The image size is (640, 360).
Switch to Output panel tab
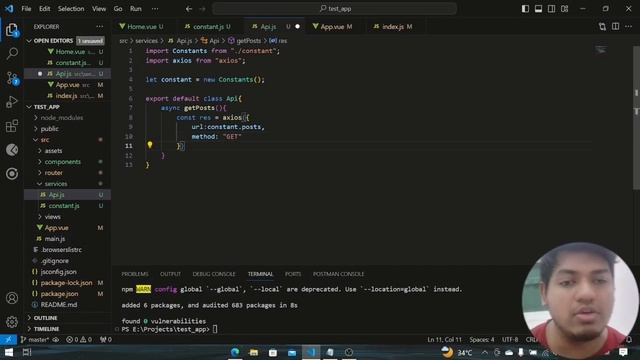coord(170,274)
